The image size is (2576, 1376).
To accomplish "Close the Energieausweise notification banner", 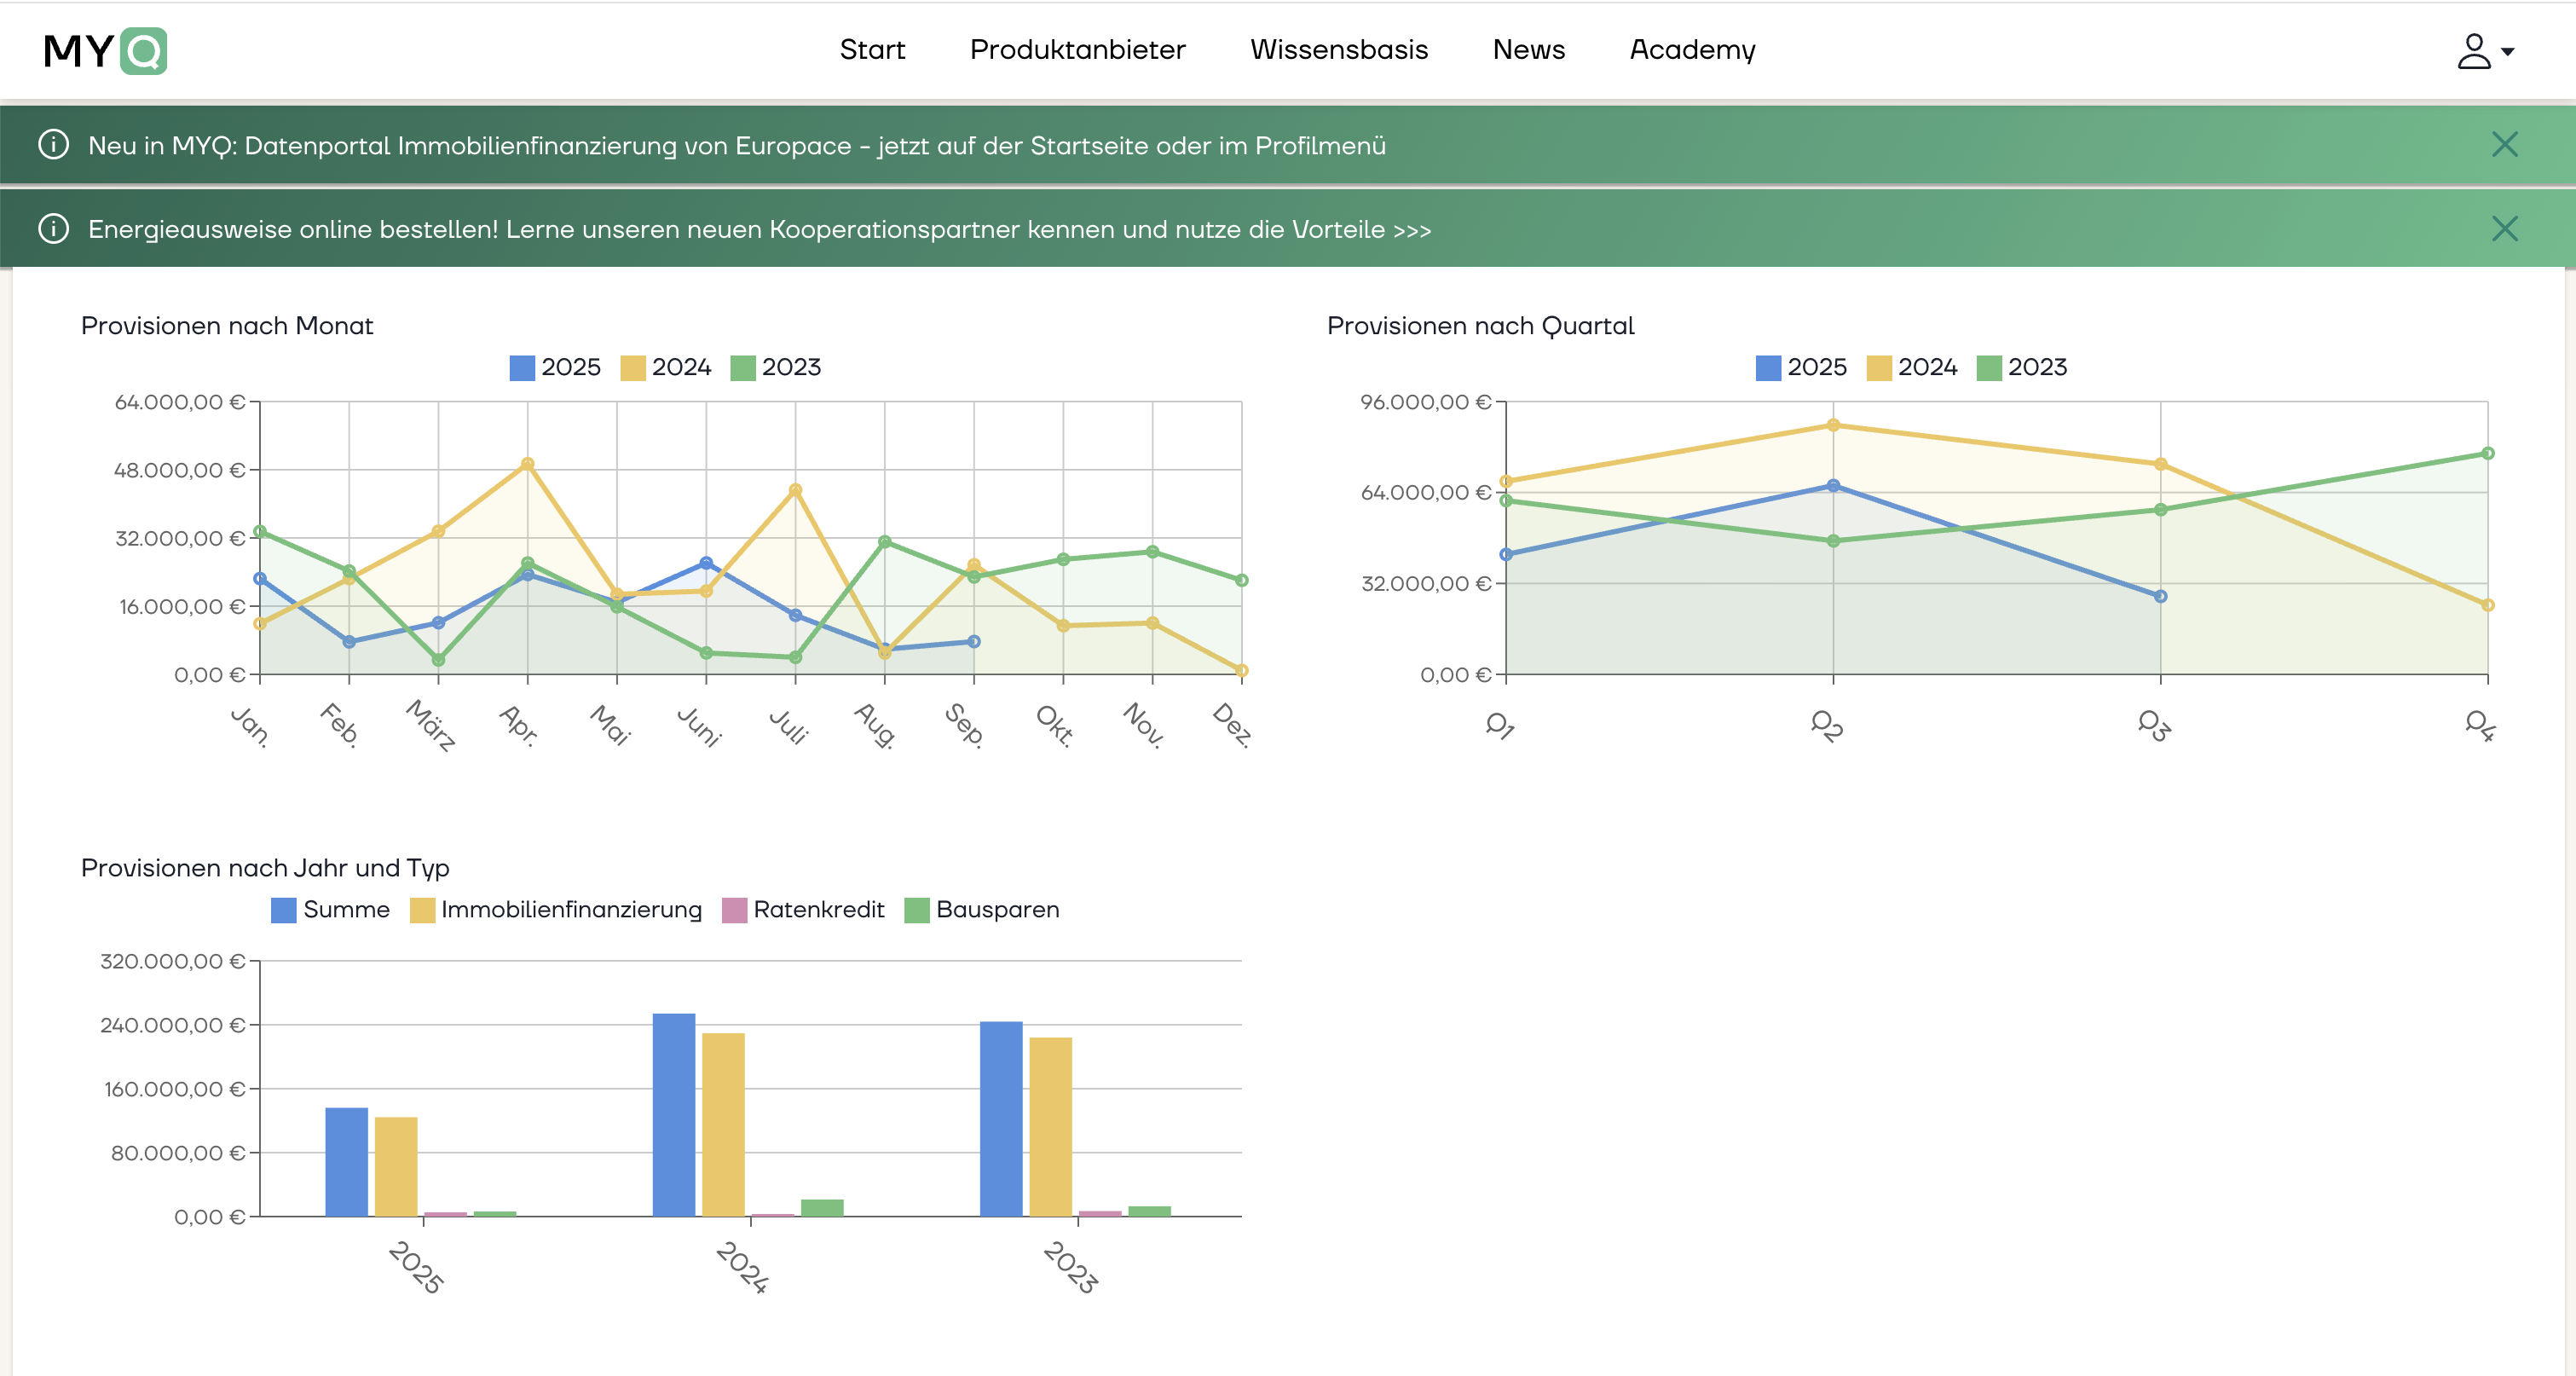I will coord(2504,229).
